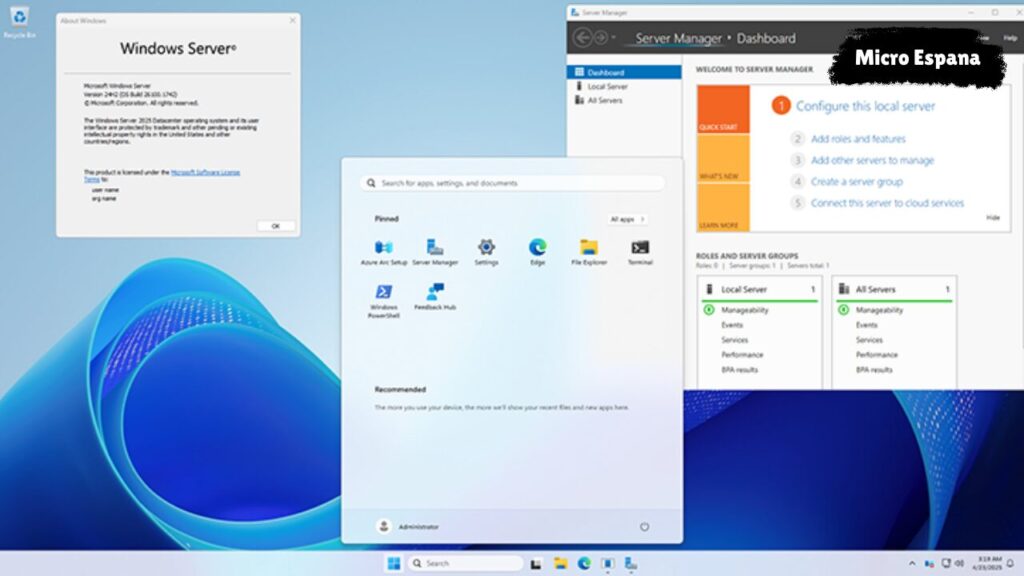This screenshot has height=576, width=1024.
Task: Launch the pinned Terminal app
Action: tap(640, 248)
